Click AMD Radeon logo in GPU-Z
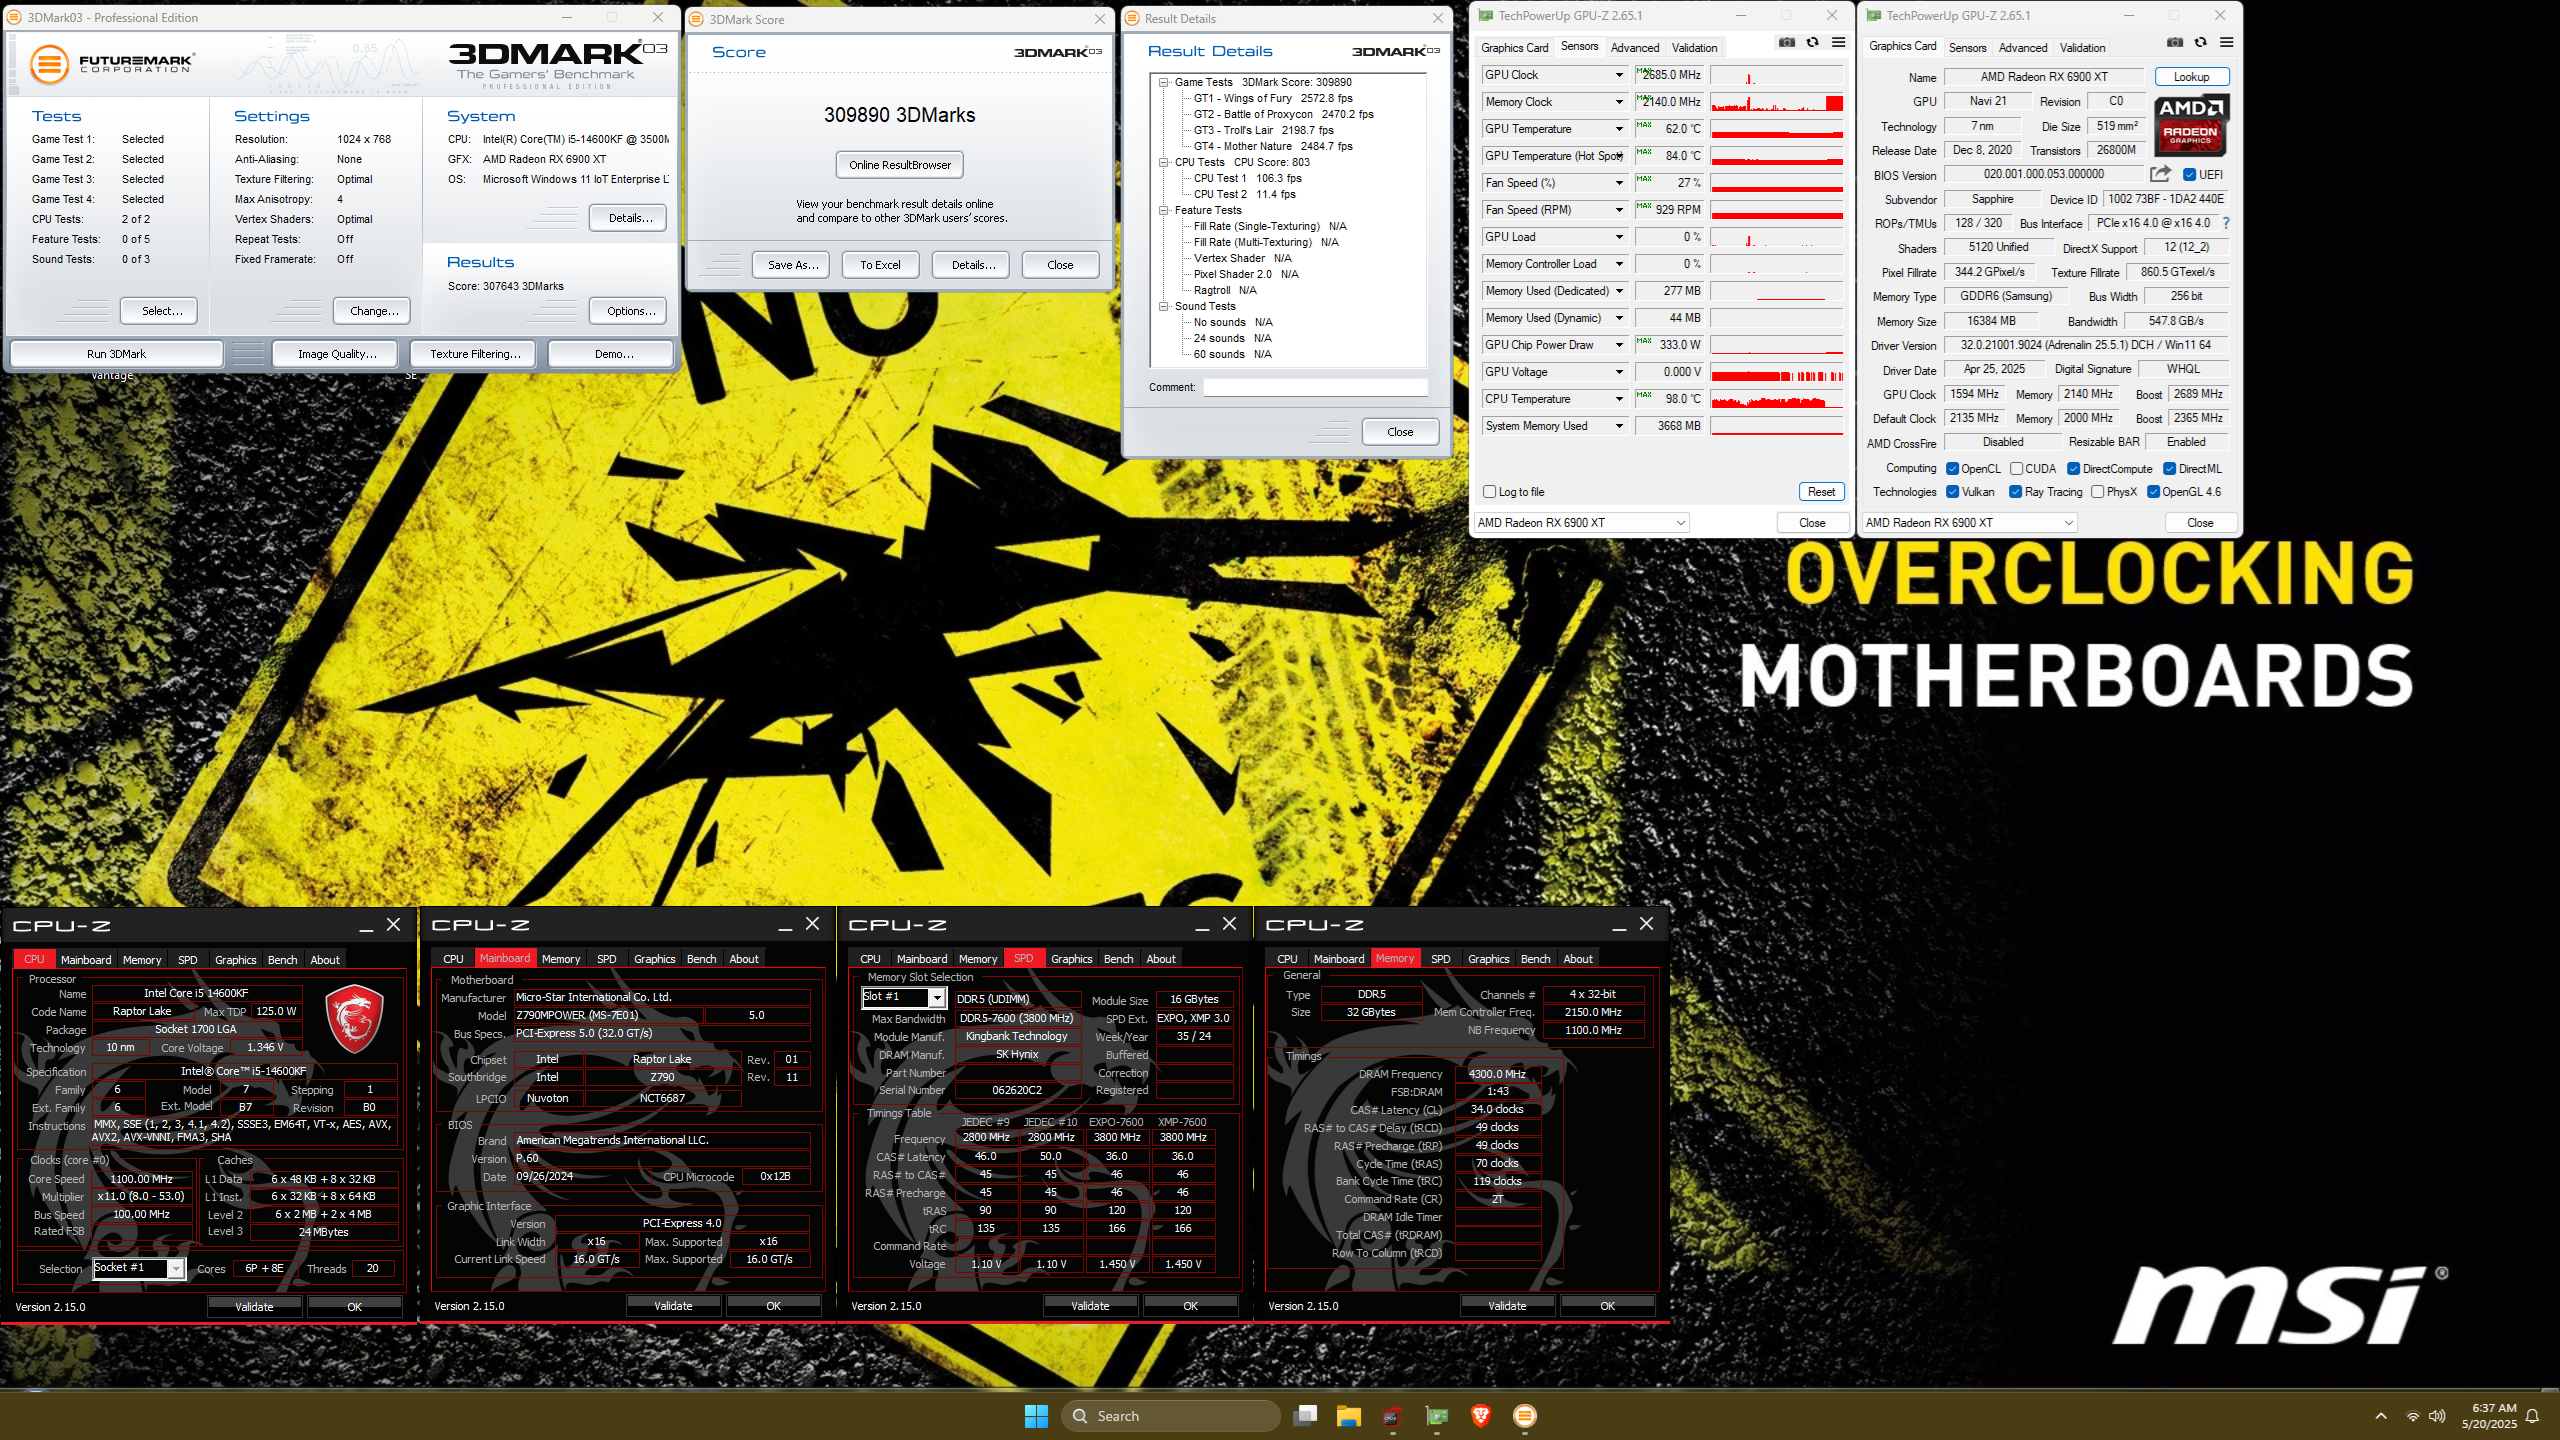The width and height of the screenshot is (2560, 1440). point(2190,125)
